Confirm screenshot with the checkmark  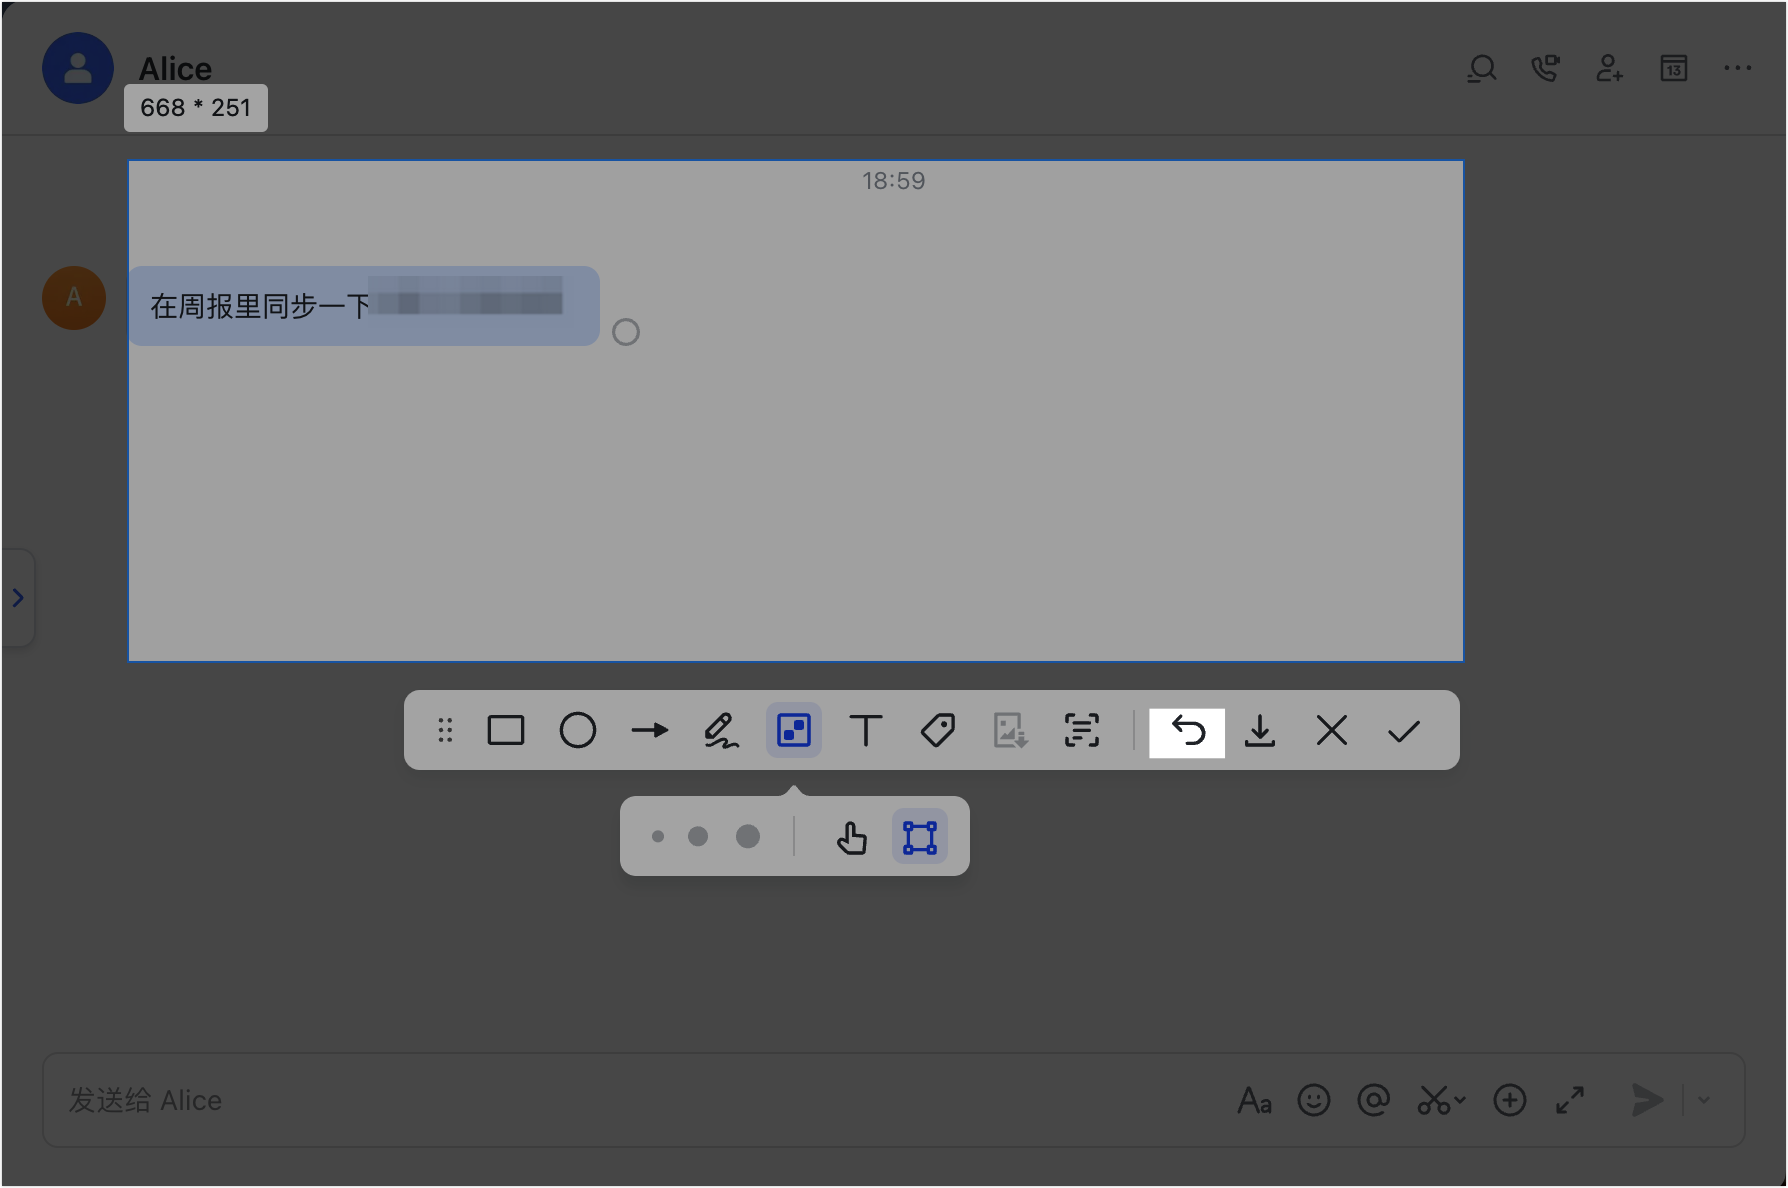pos(1404,731)
